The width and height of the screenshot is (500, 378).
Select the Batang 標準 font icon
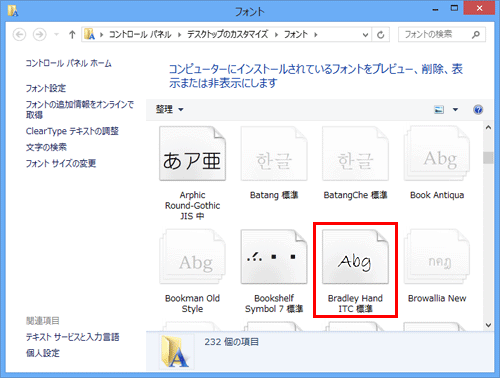click(274, 154)
